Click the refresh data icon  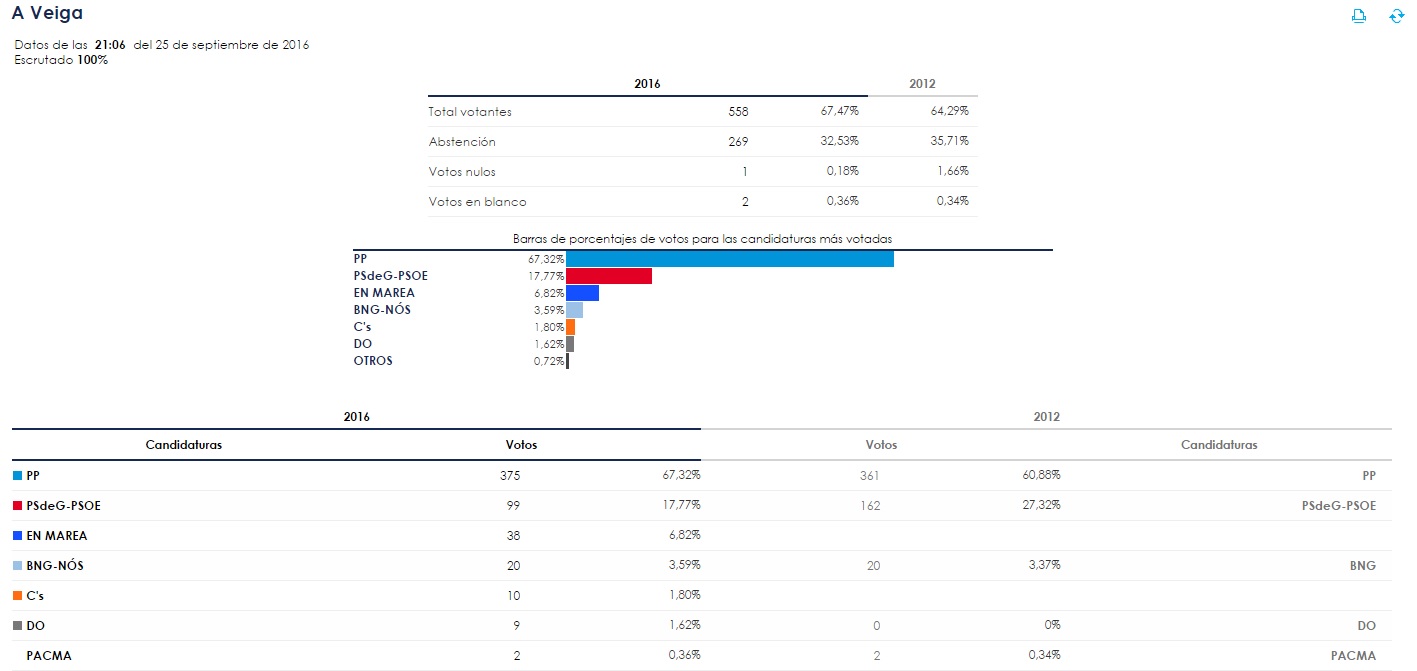pos(1397,16)
